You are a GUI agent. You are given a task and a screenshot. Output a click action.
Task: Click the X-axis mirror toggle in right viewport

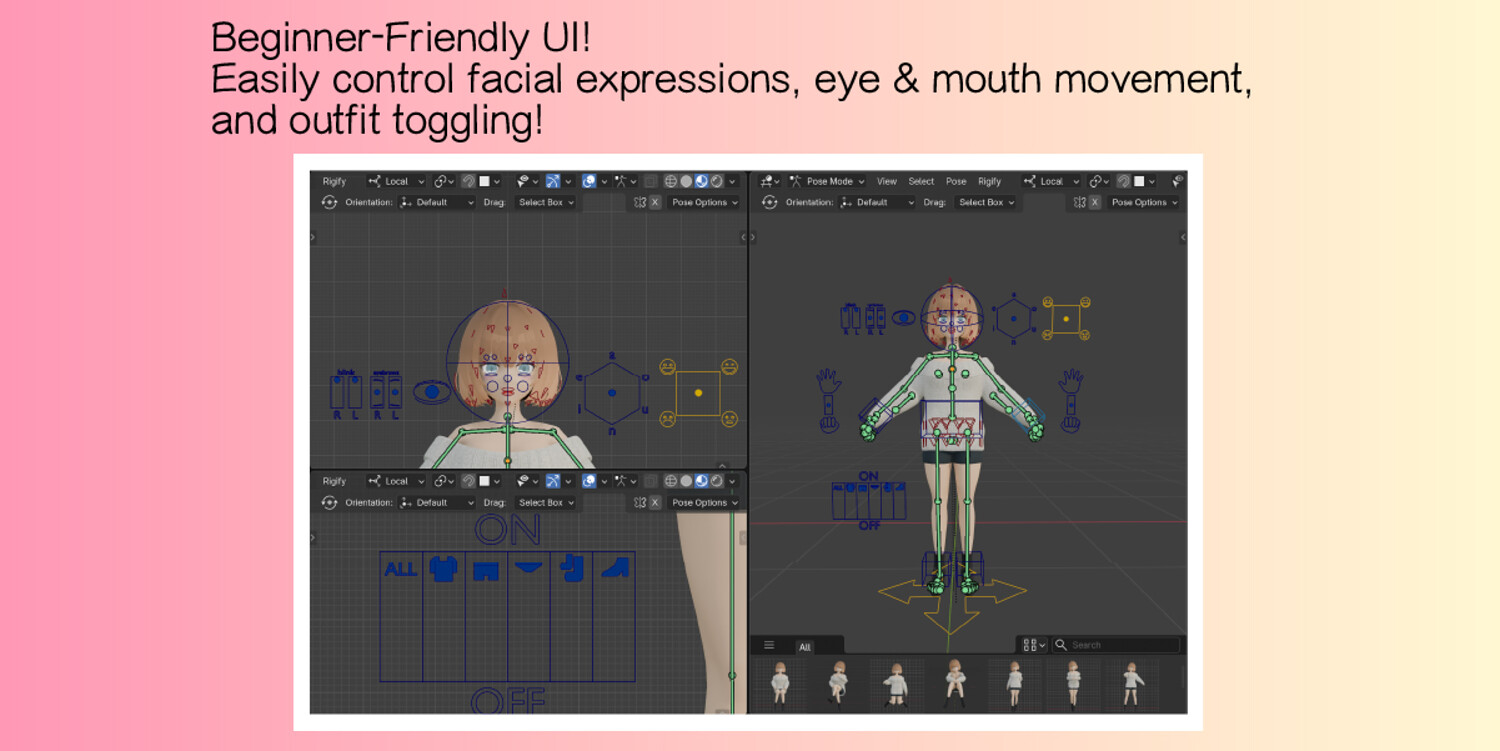tap(1095, 202)
